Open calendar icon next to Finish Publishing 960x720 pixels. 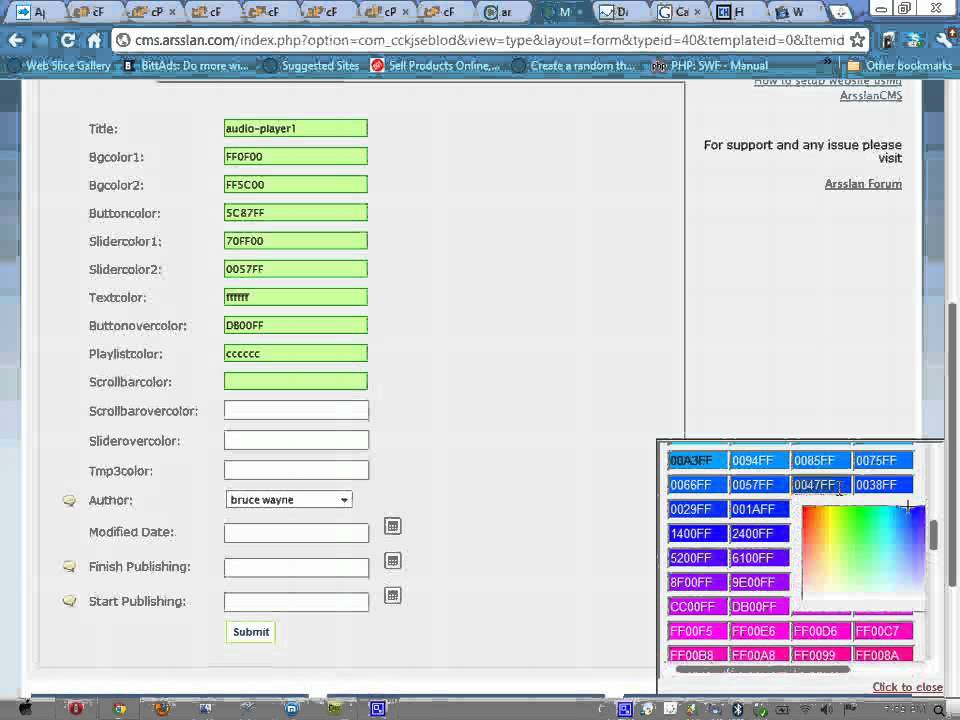[x=392, y=561]
